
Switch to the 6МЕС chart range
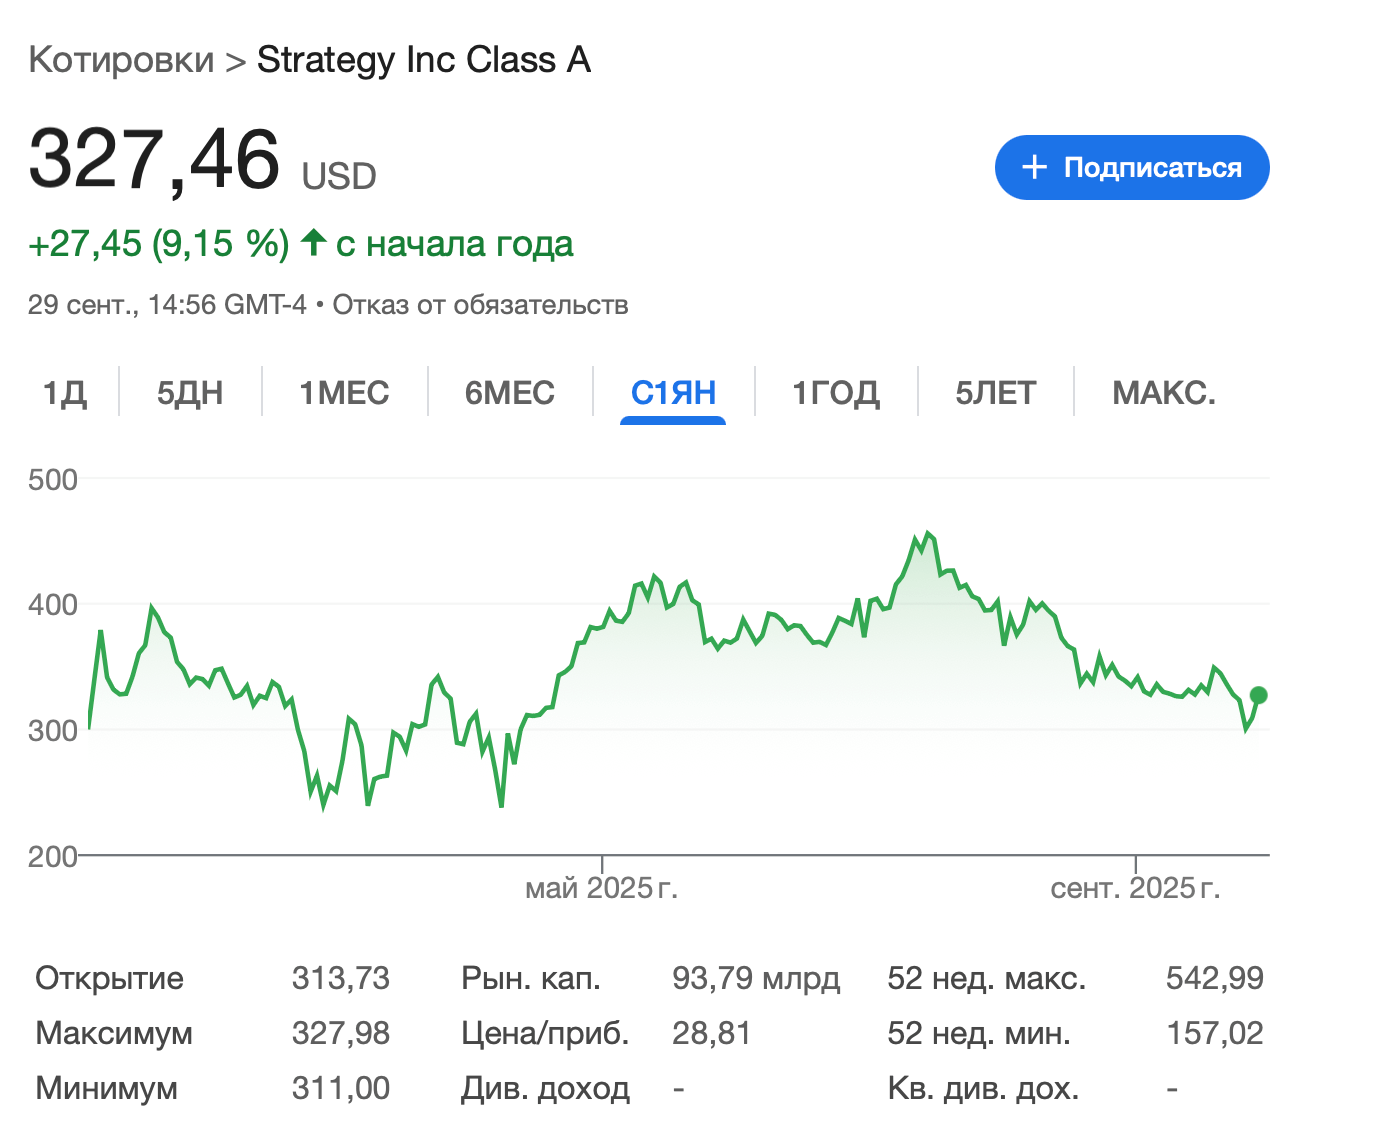[x=510, y=393]
